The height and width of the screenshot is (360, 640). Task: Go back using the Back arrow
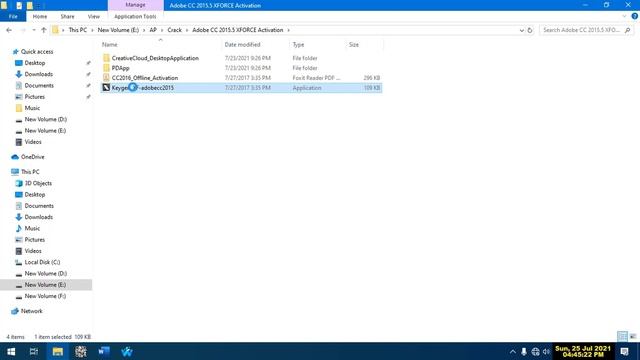coord(9,30)
